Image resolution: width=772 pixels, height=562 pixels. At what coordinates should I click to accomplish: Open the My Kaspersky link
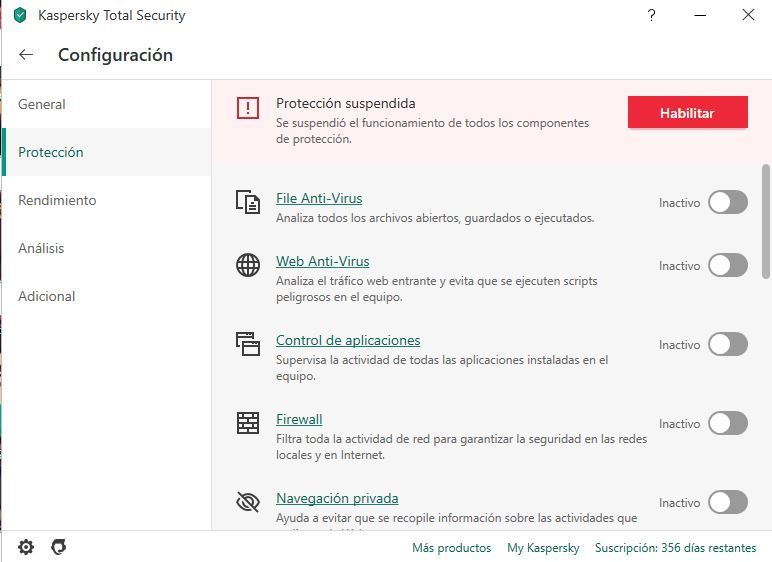coord(543,548)
